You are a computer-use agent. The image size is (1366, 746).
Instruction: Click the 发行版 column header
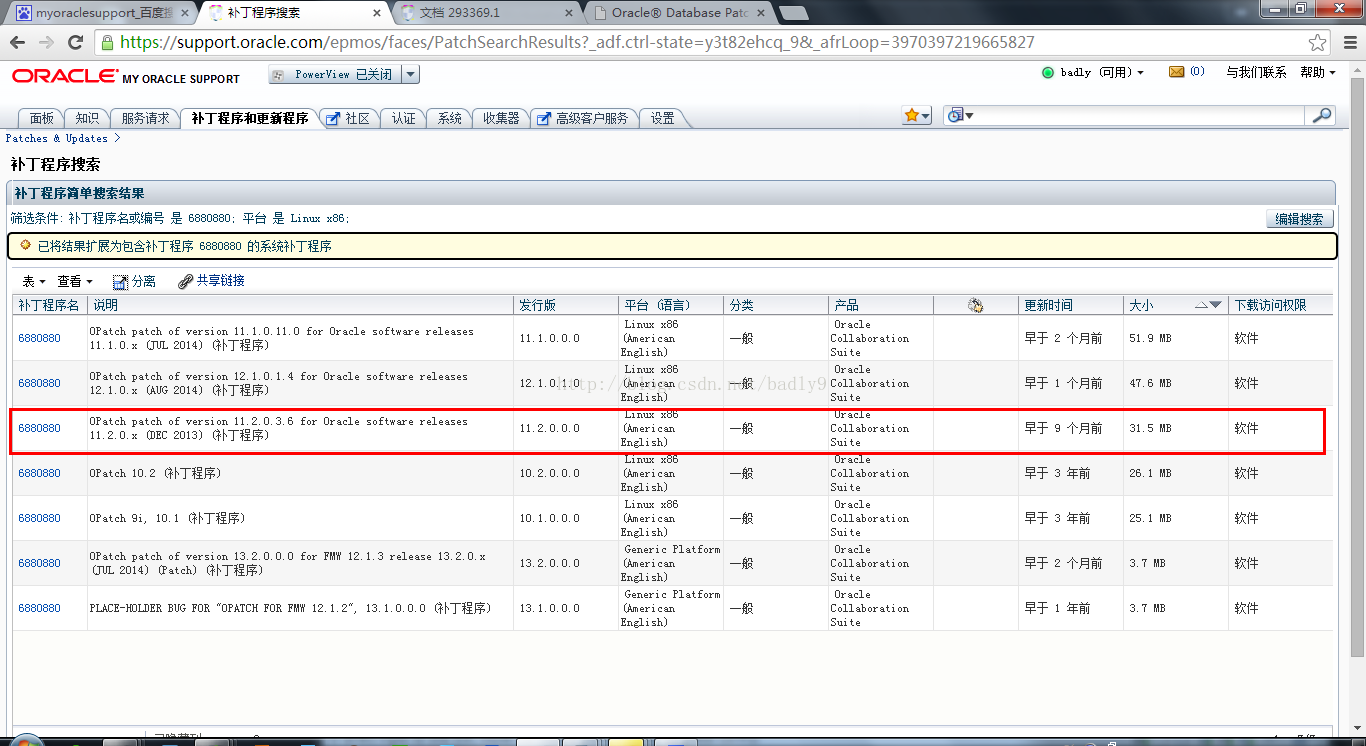click(566, 305)
